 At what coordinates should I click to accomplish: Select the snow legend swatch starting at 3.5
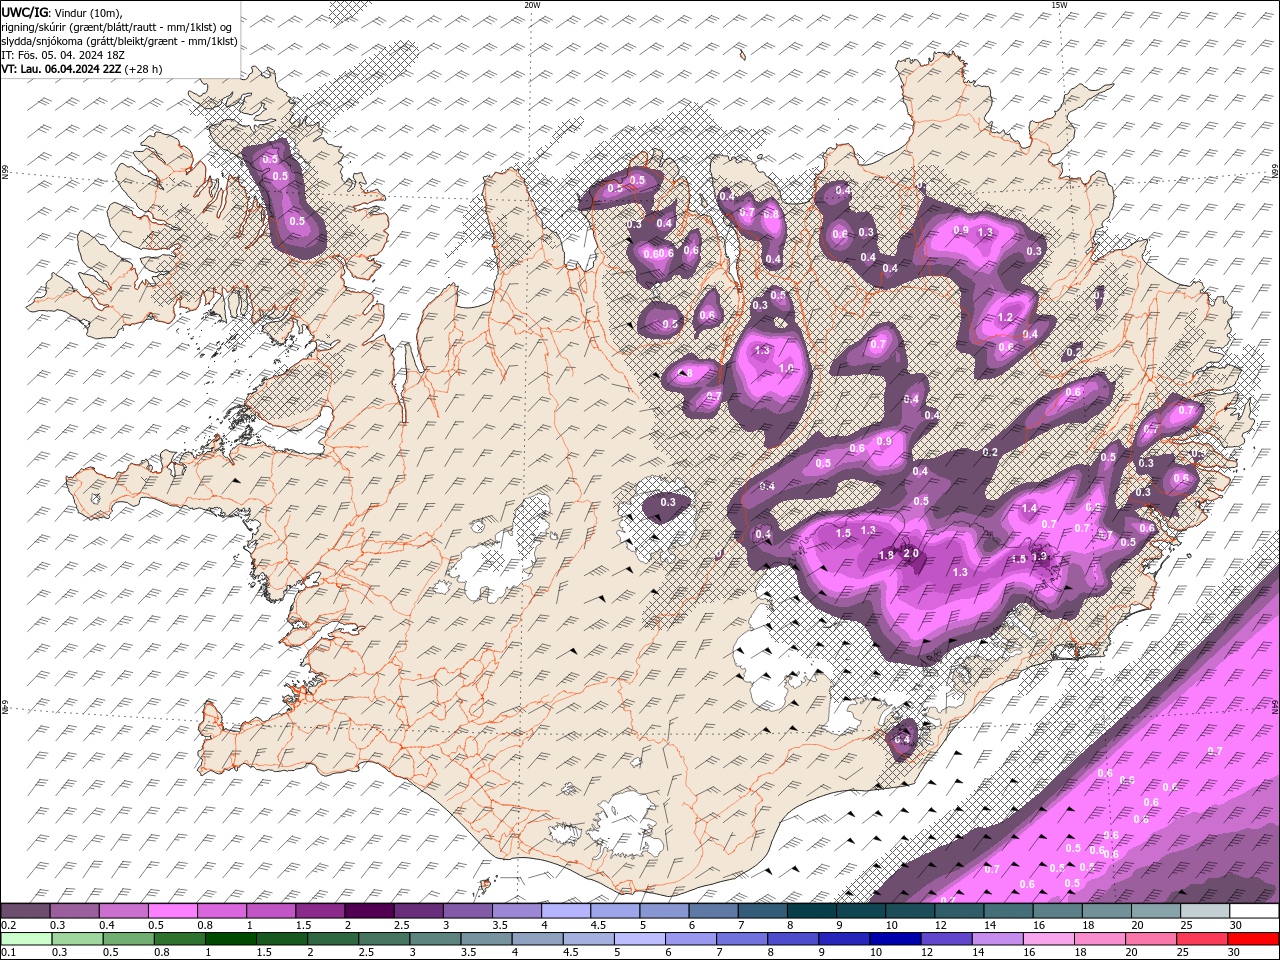(516, 911)
